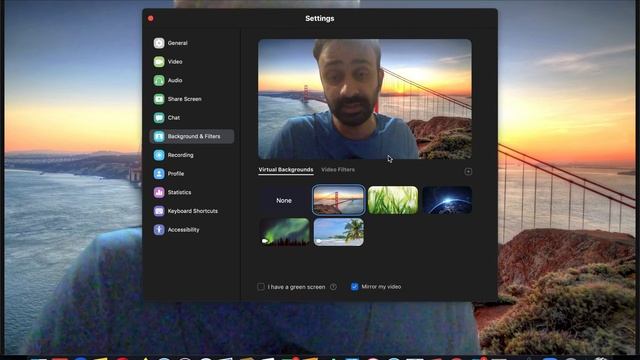
Task: Click the 'Statistics' sidebar label
Action: click(179, 192)
